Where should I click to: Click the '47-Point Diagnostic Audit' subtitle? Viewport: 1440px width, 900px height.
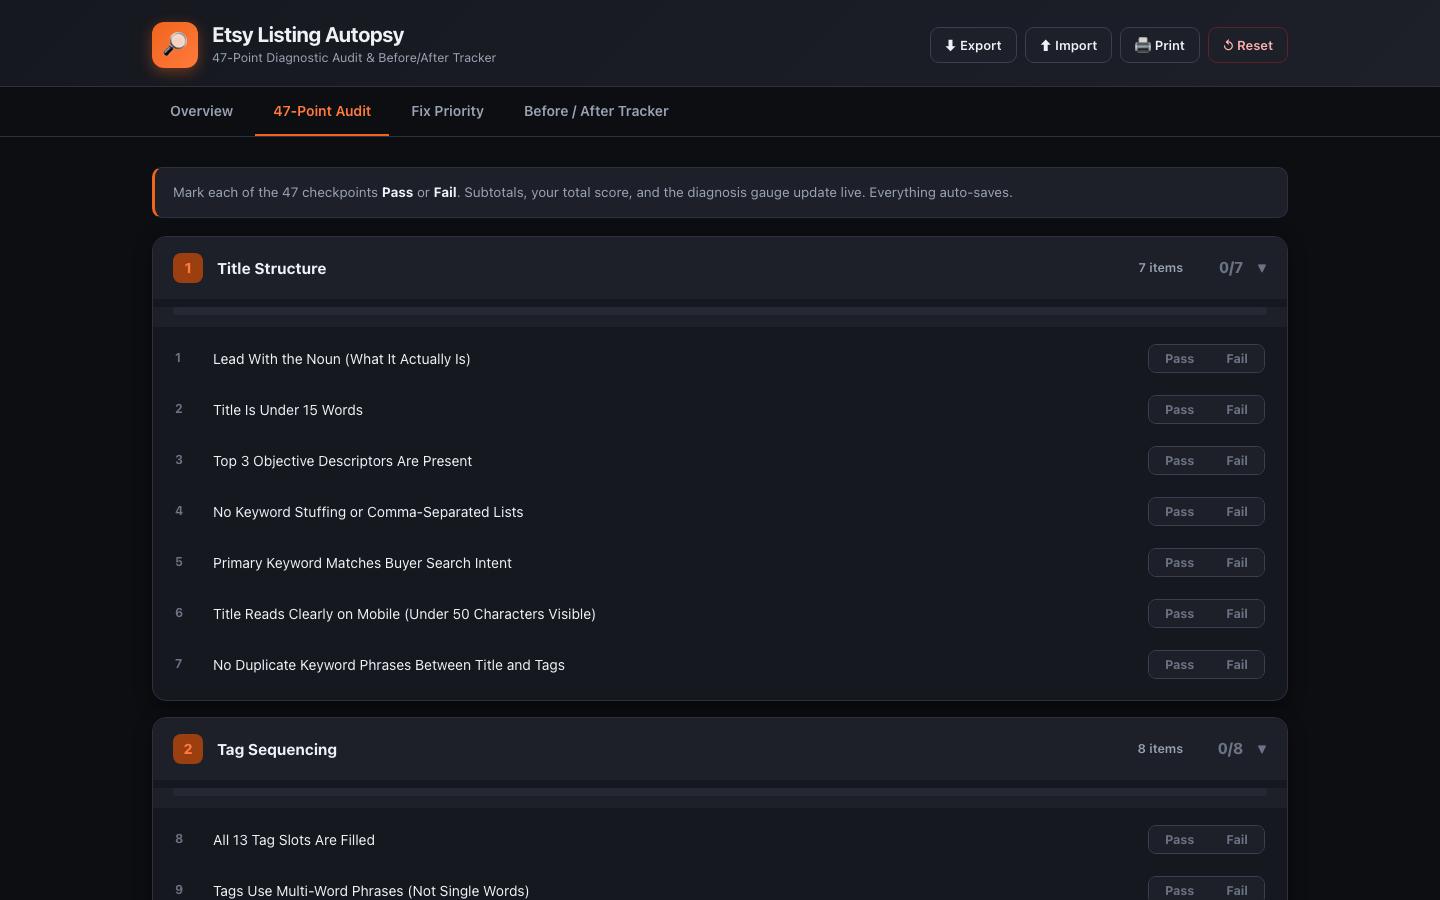354,58
